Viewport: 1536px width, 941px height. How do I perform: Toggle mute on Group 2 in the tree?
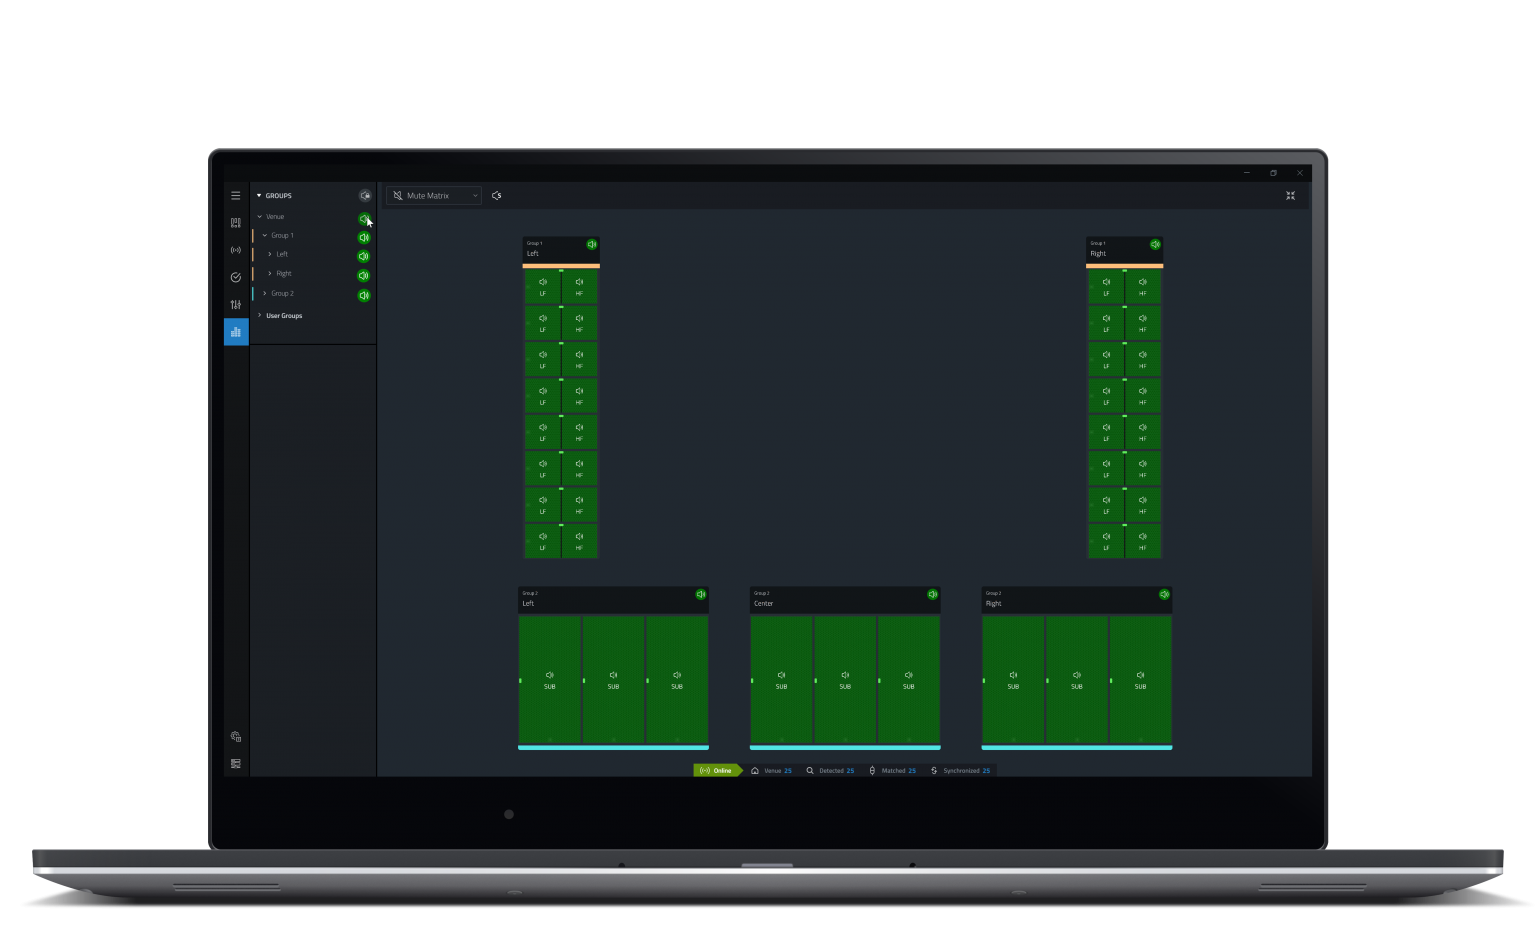[365, 295]
